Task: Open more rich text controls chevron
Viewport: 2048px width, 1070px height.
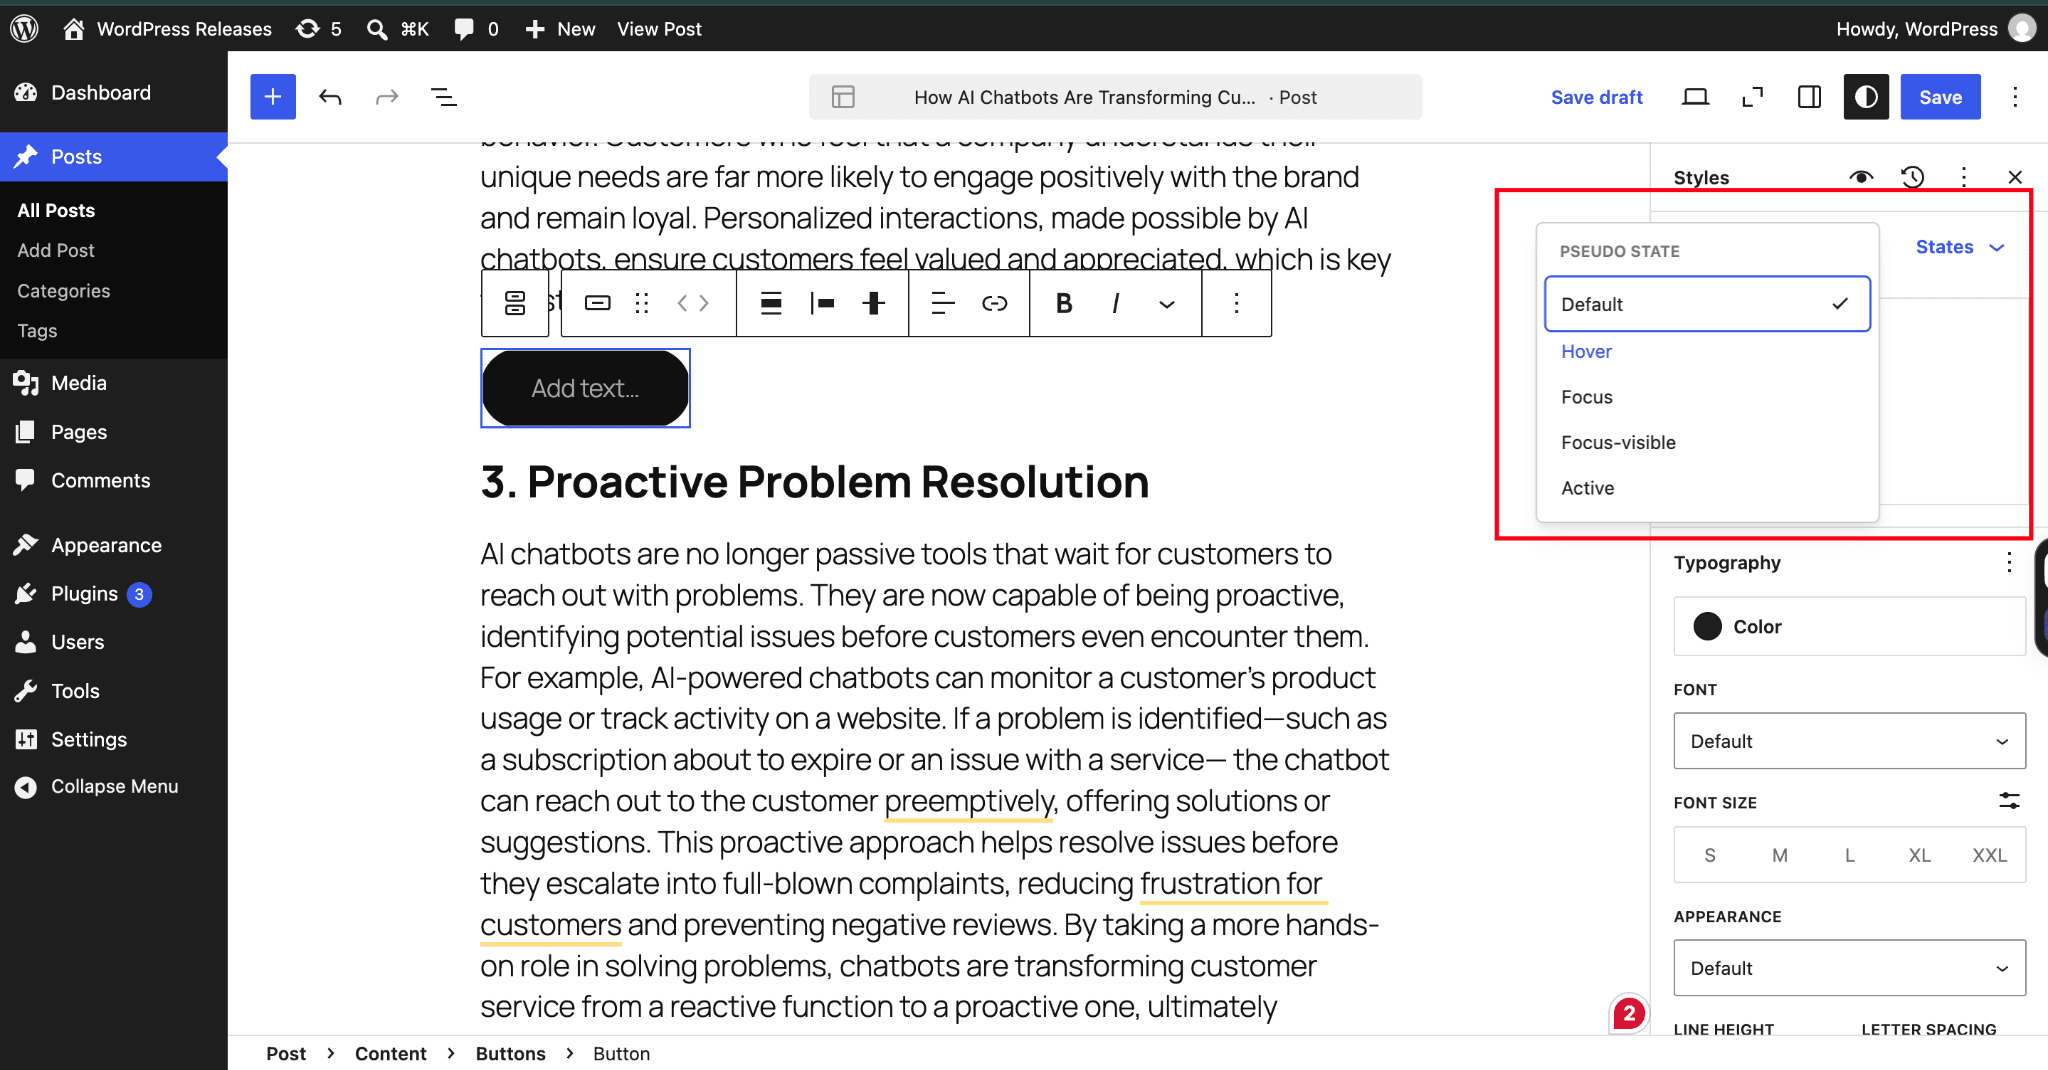Action: 1167,303
